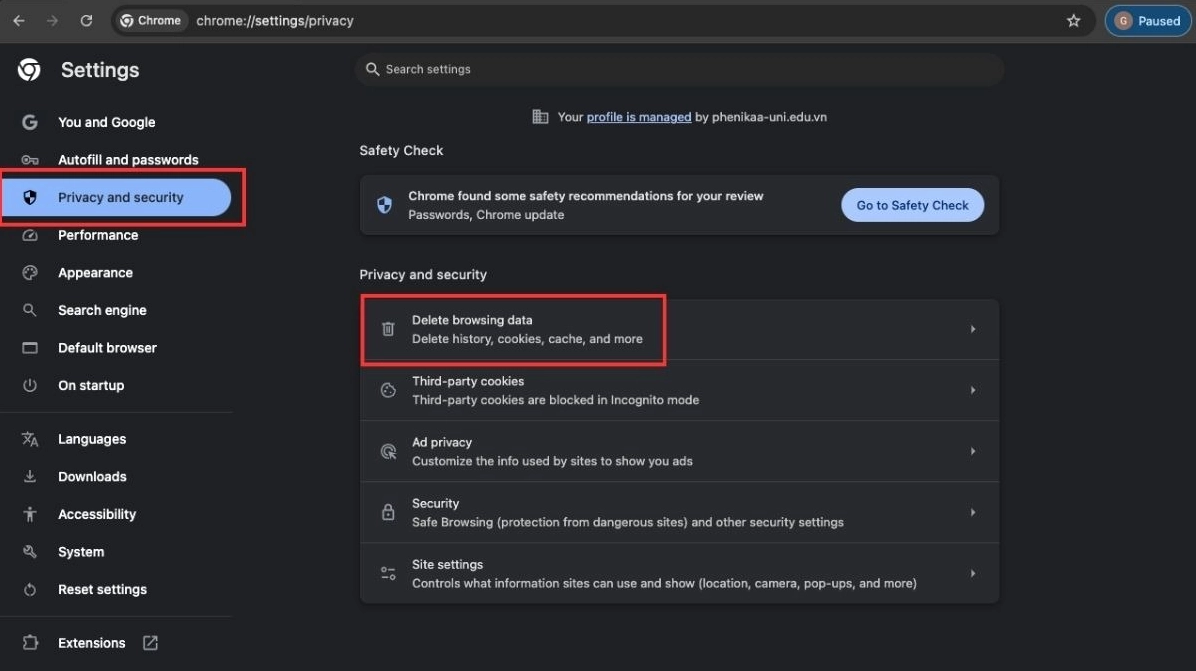Click the lock icon beside Security
The width and height of the screenshot is (1196, 671).
click(x=388, y=512)
